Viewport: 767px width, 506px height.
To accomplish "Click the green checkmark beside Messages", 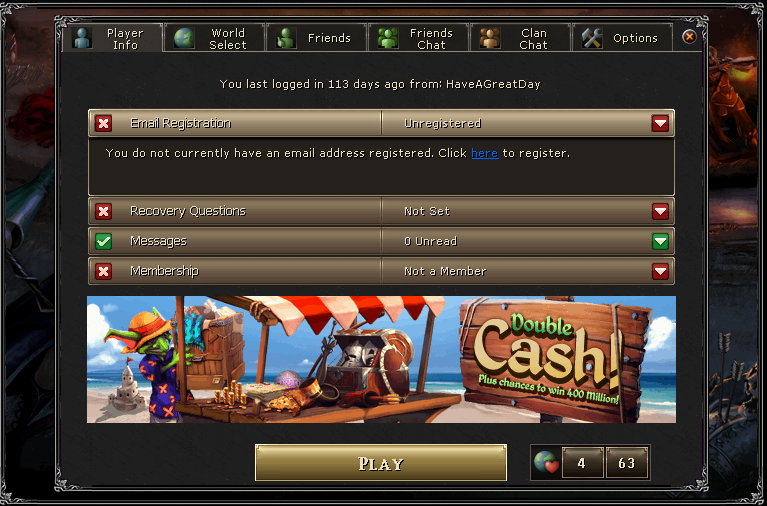I will pos(103,241).
